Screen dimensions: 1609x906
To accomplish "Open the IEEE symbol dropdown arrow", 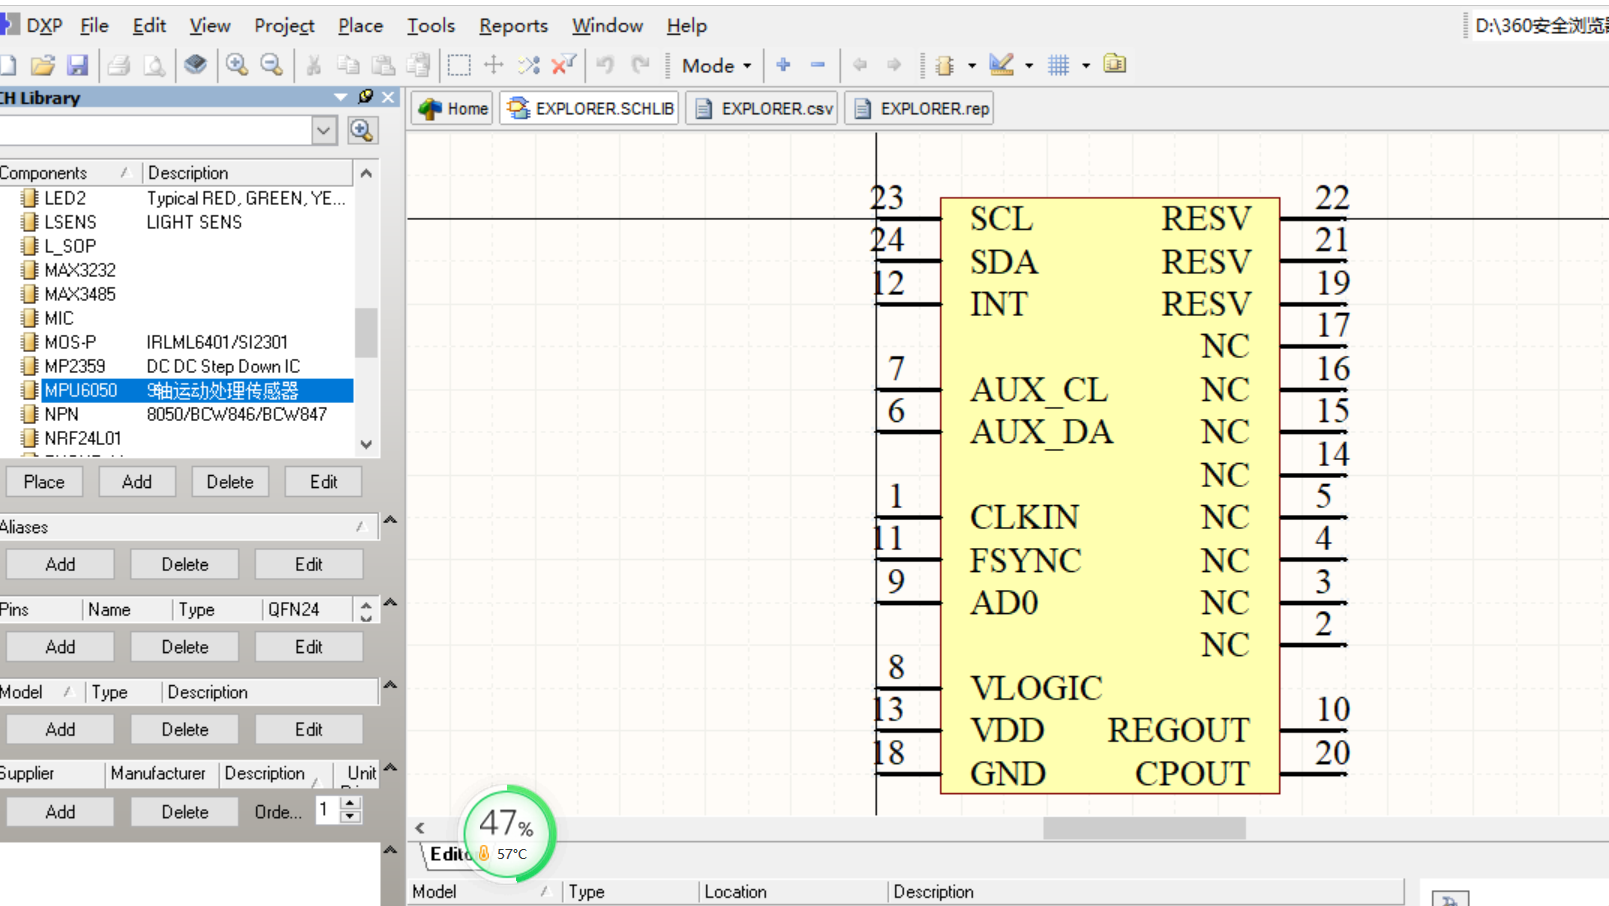I will click(x=972, y=66).
